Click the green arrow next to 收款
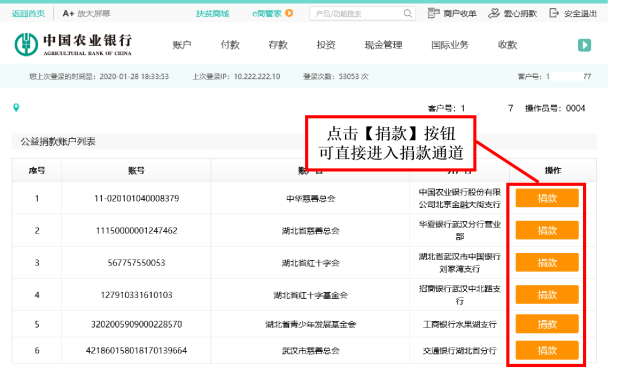 click(584, 45)
